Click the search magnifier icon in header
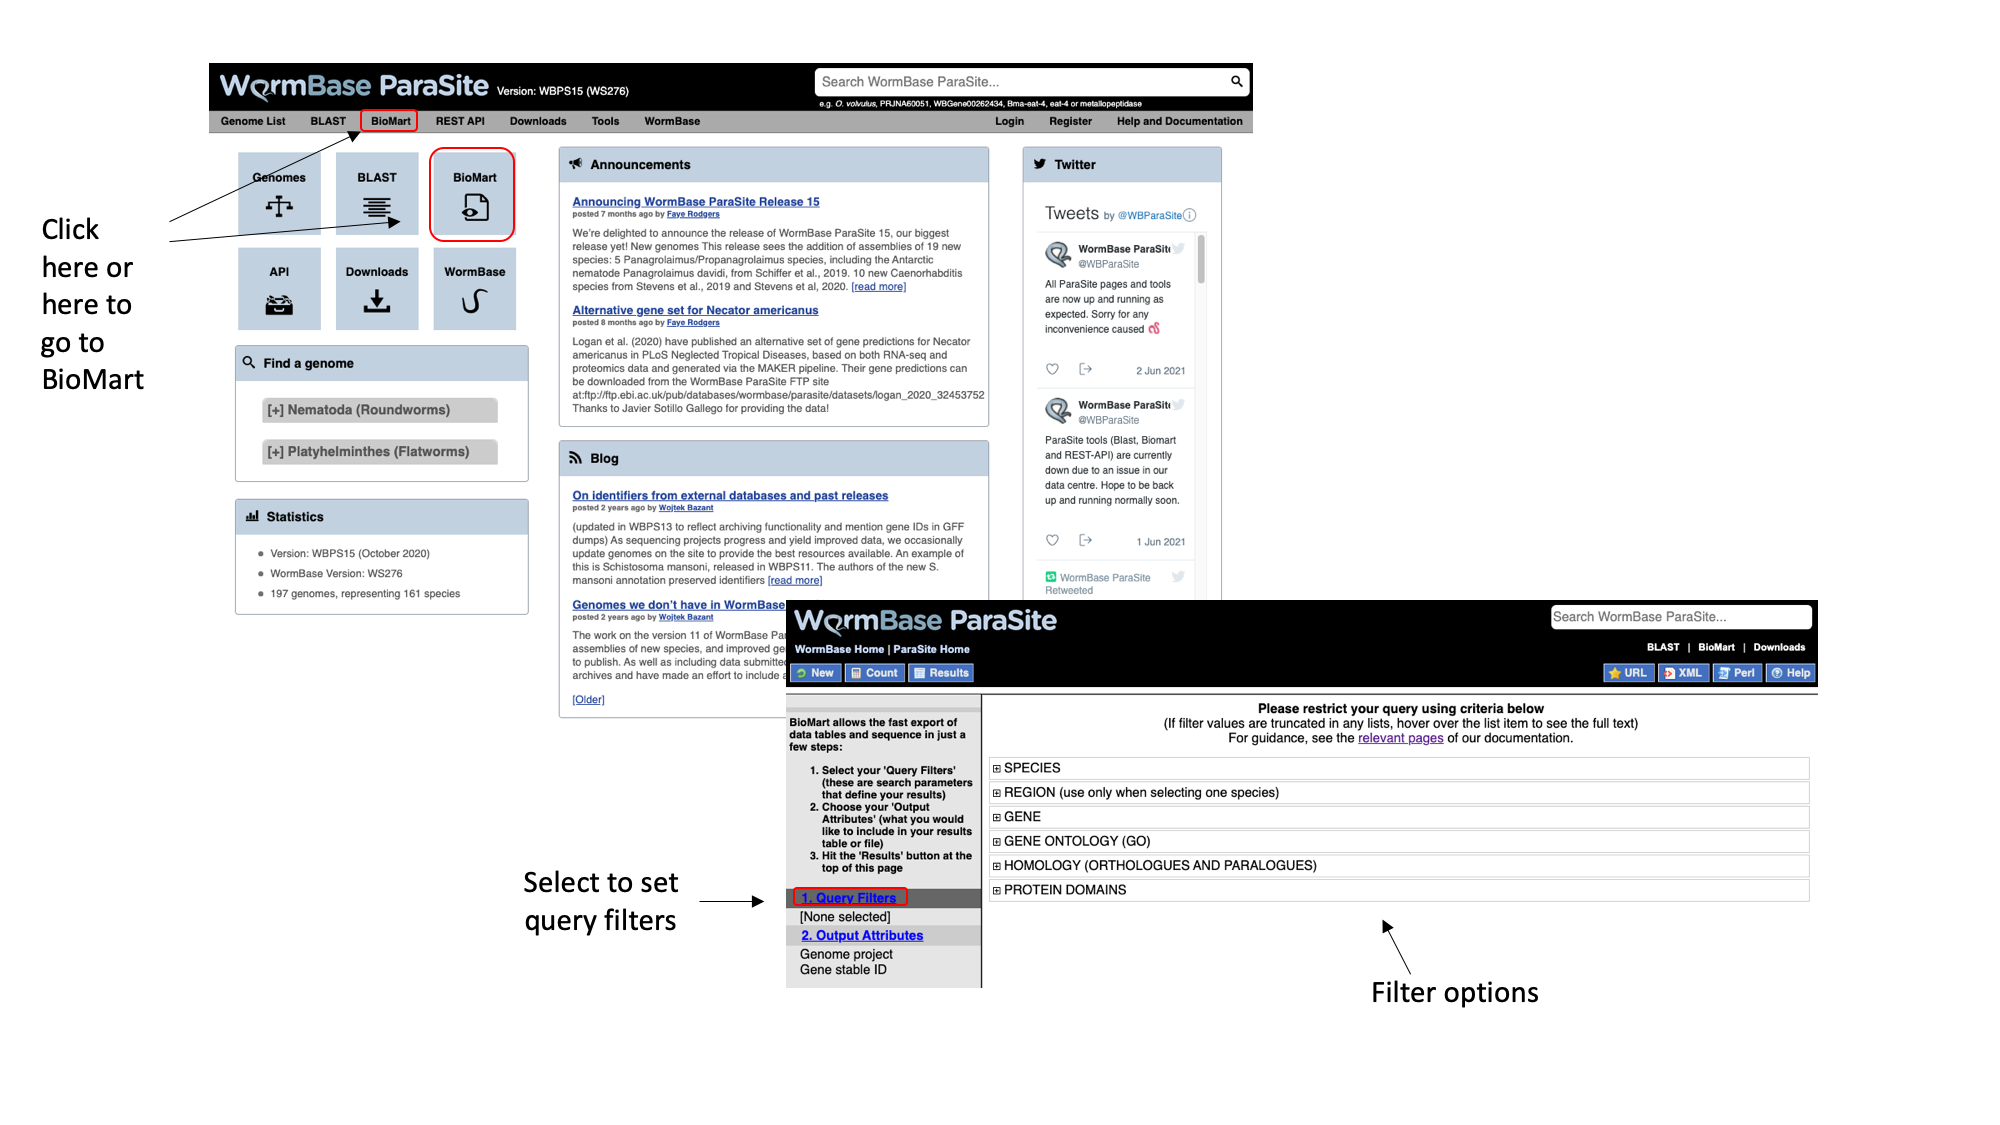The height and width of the screenshot is (1125, 2000). (x=1237, y=81)
